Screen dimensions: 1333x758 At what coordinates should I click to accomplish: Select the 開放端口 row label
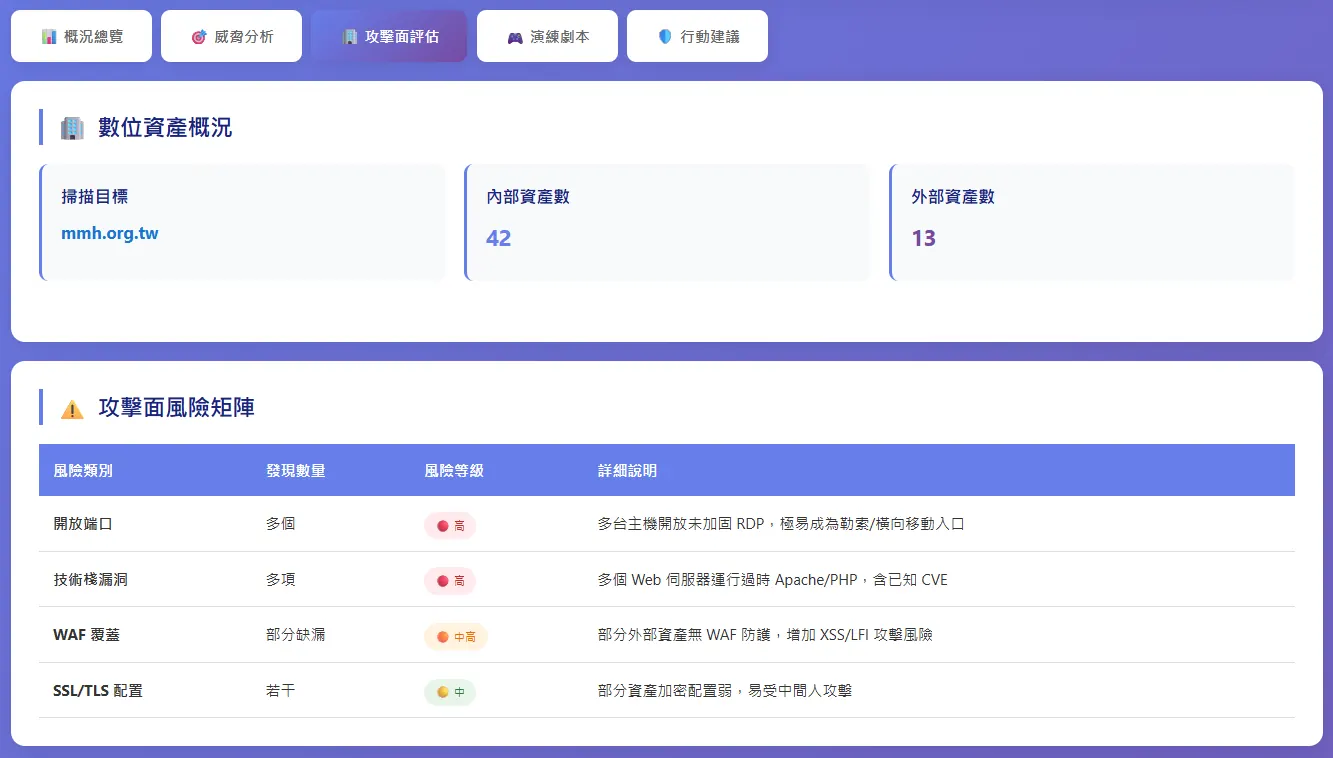[x=83, y=523]
